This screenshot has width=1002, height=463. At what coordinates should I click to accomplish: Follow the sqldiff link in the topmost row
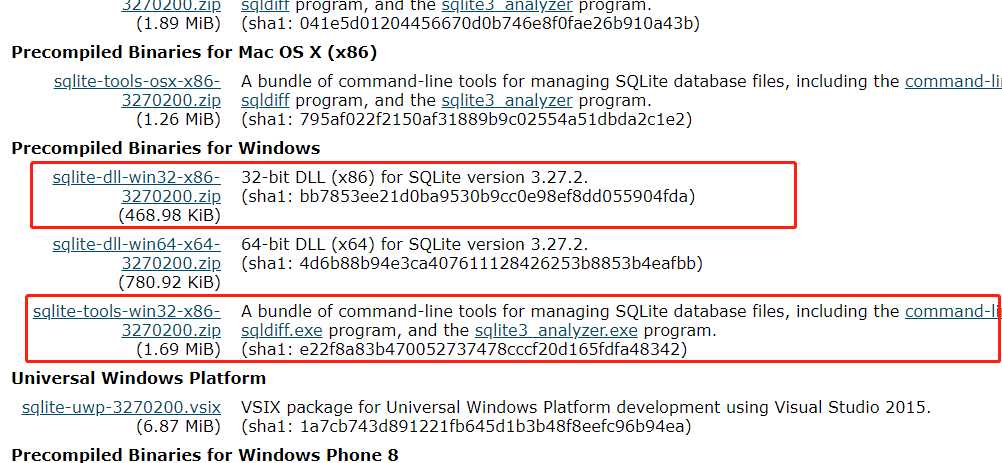(265, 6)
